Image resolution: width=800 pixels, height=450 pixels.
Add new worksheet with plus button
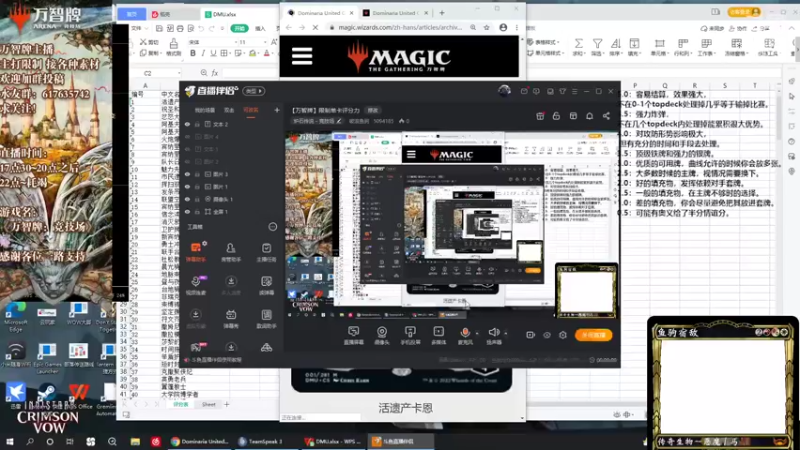pyautogui.click(x=227, y=404)
